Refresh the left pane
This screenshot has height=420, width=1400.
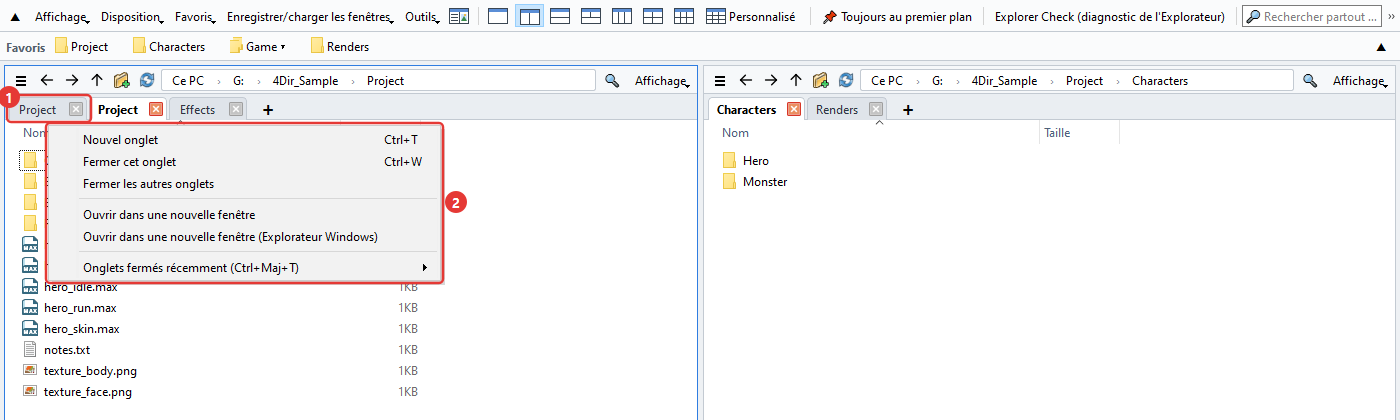click(x=147, y=81)
